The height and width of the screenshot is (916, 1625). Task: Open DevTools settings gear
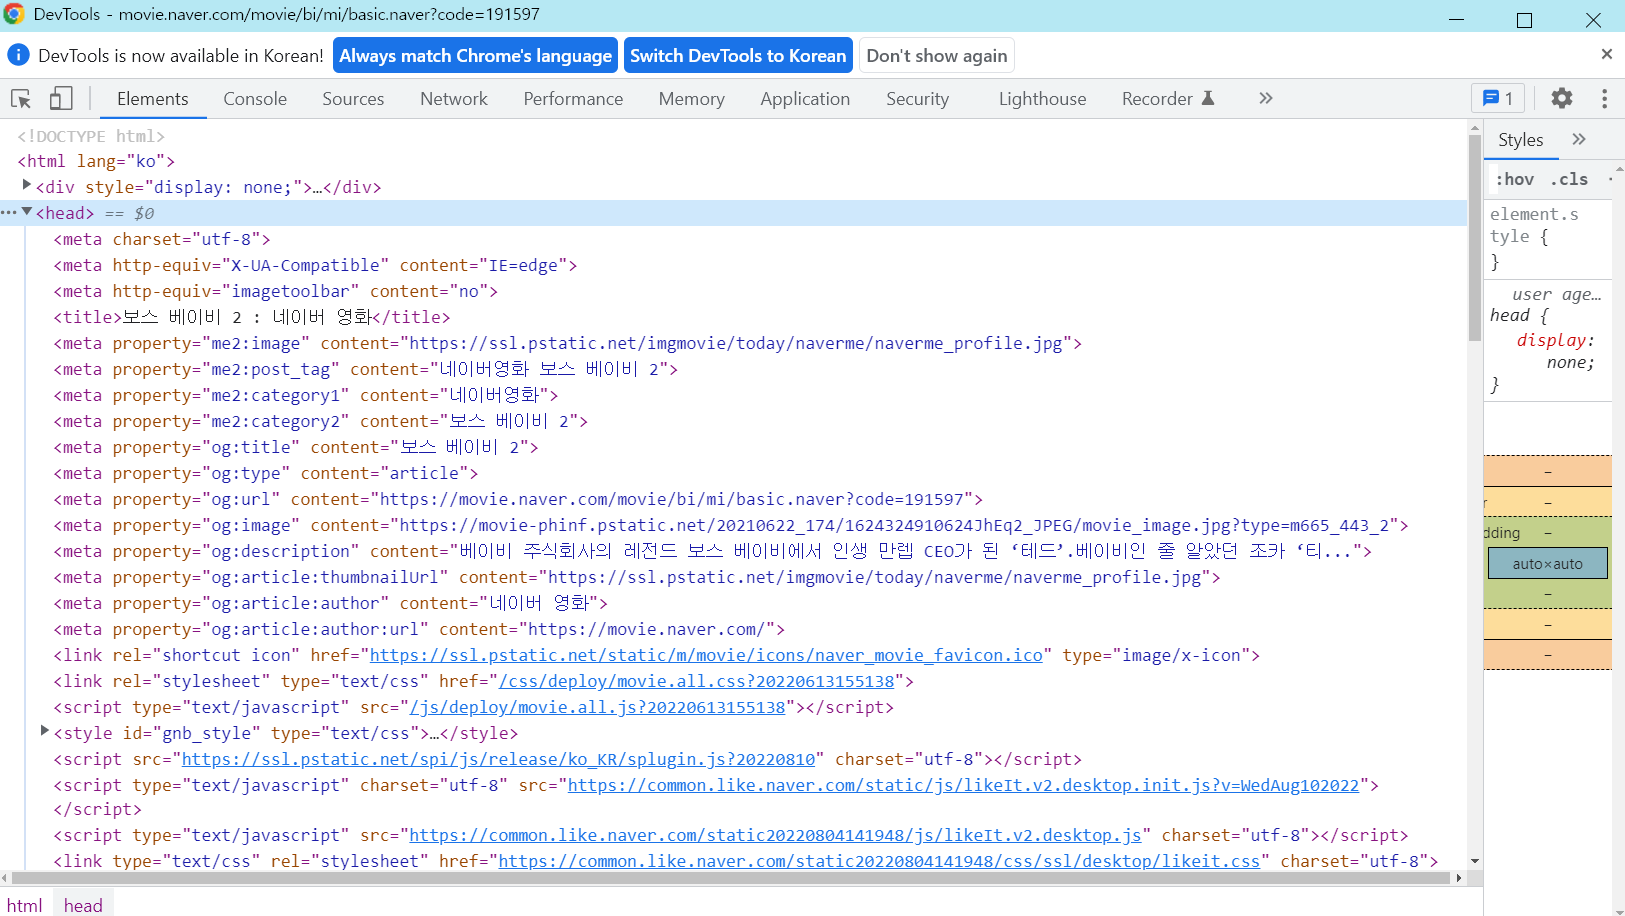1562,98
